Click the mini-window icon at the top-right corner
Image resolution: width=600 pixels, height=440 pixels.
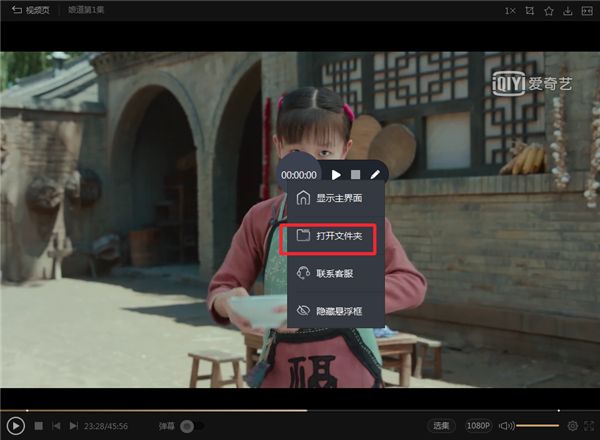click(x=587, y=11)
